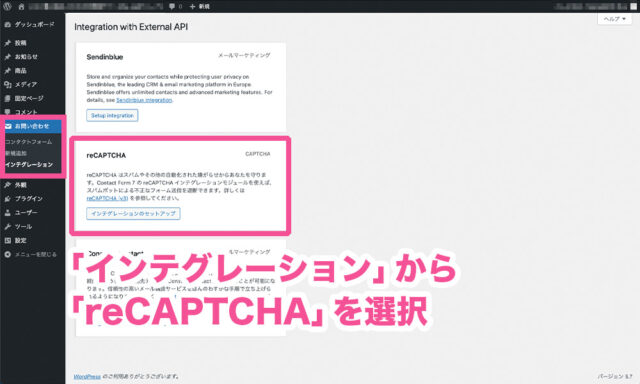Click the plus New item in admin bar
The height and width of the screenshot is (384, 640).
click(x=200, y=7)
